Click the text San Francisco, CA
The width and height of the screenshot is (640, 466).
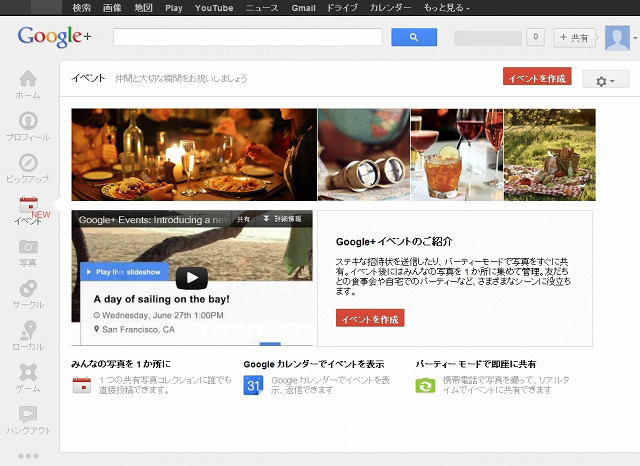coord(138,329)
